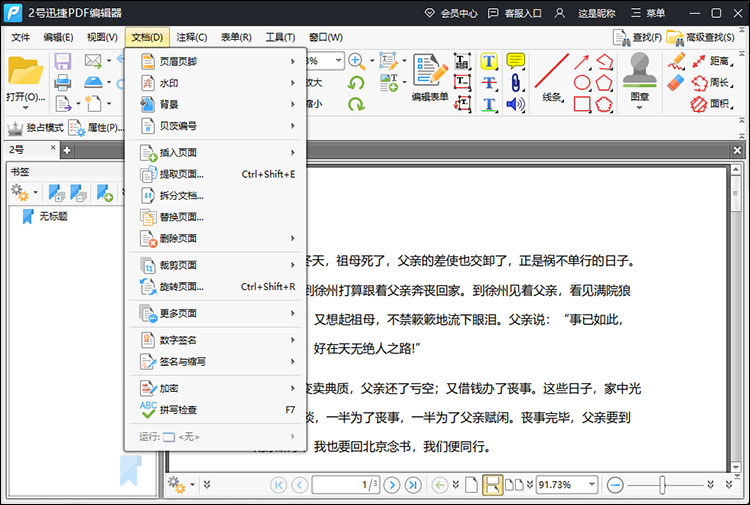
Task: Open 属性(P) properties button
Action: coord(96,128)
